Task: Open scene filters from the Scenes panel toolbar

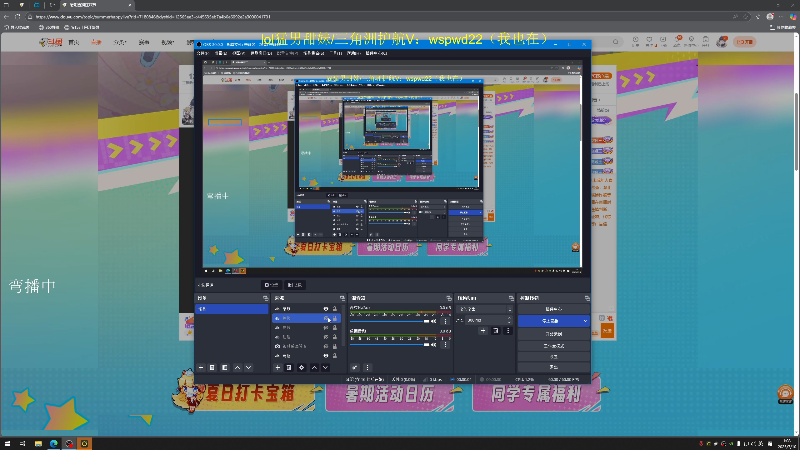Action: pyautogui.click(x=224, y=367)
